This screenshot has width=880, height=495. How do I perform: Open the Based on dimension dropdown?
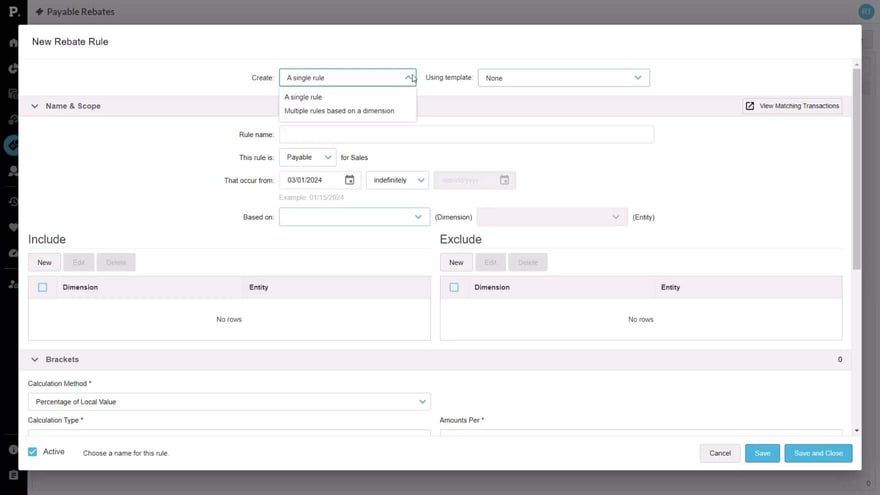[x=354, y=217]
